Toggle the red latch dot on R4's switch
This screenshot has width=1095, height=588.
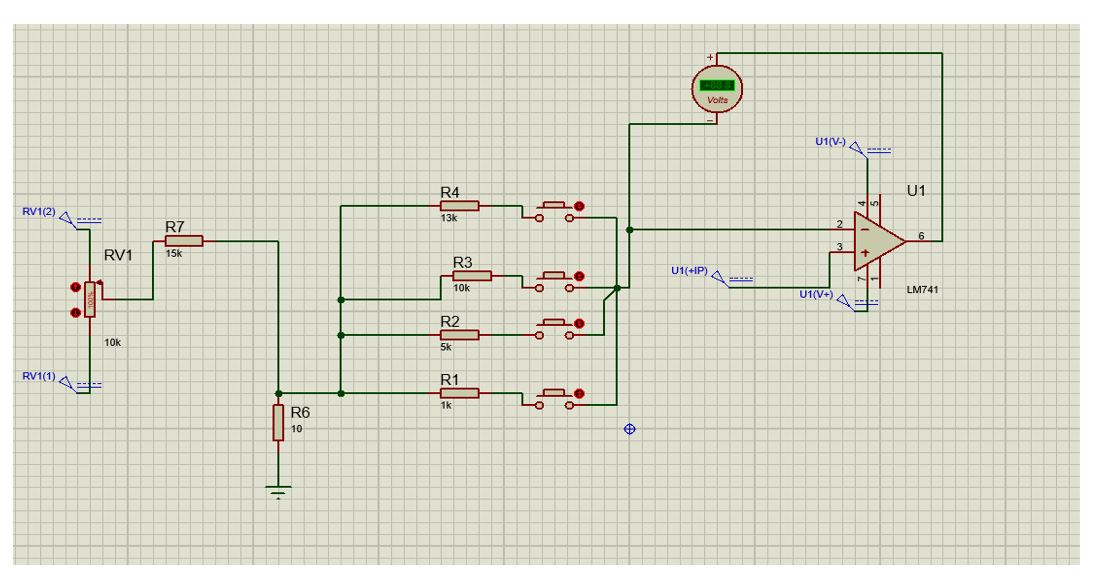(x=579, y=206)
